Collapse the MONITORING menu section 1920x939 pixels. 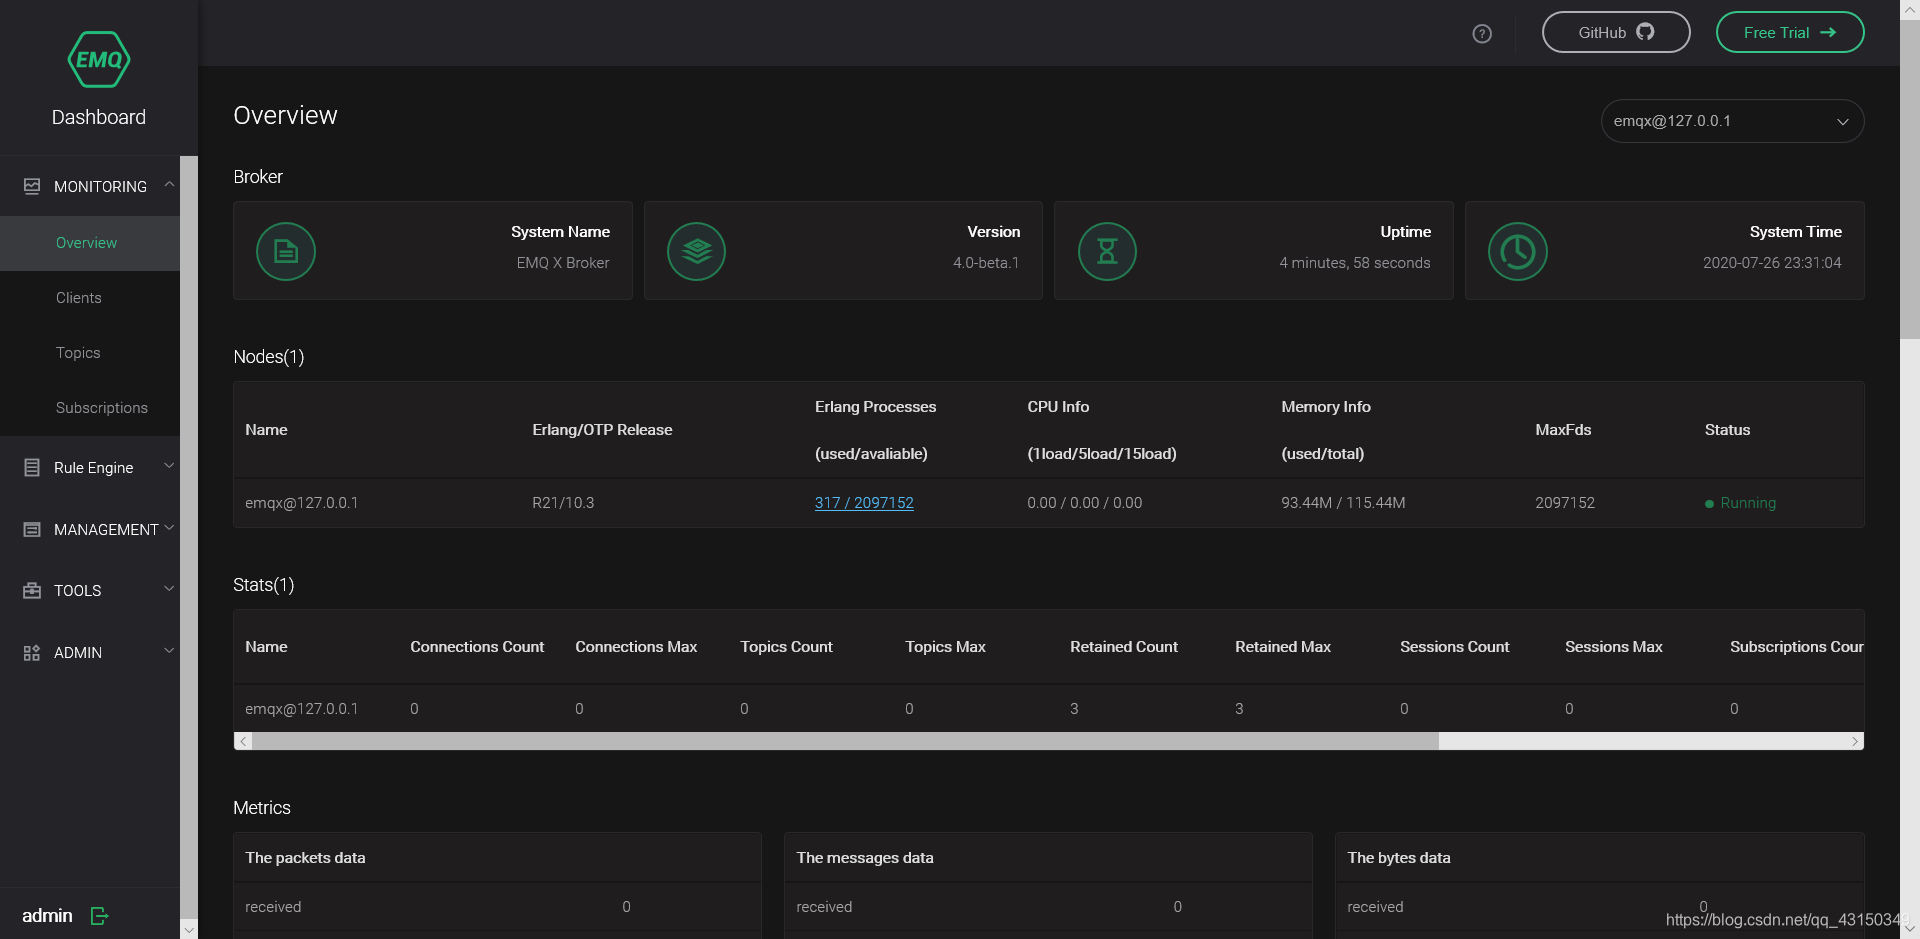click(x=169, y=185)
